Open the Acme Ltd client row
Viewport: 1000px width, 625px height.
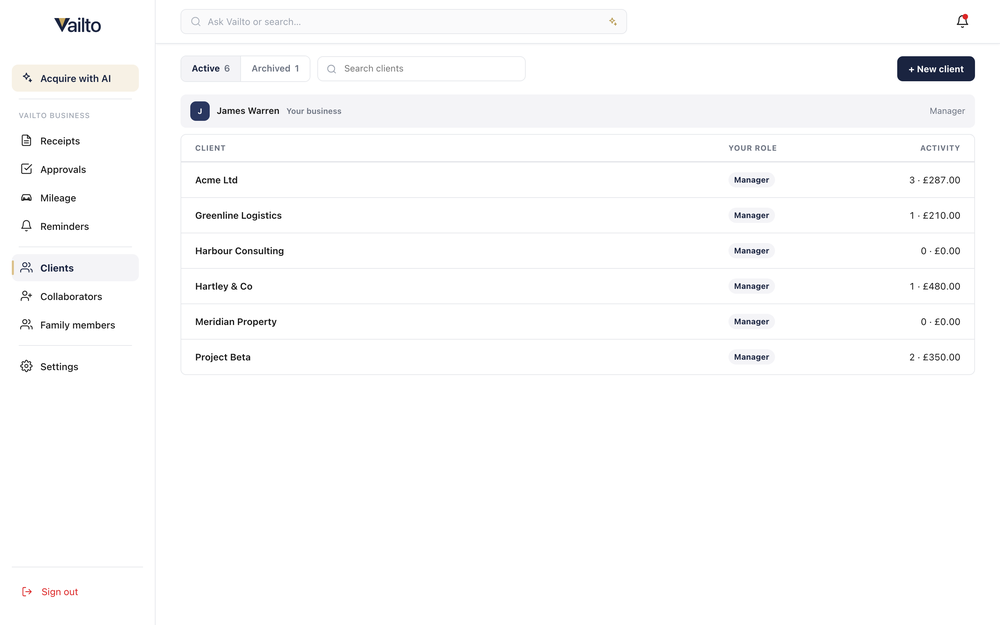[577, 180]
